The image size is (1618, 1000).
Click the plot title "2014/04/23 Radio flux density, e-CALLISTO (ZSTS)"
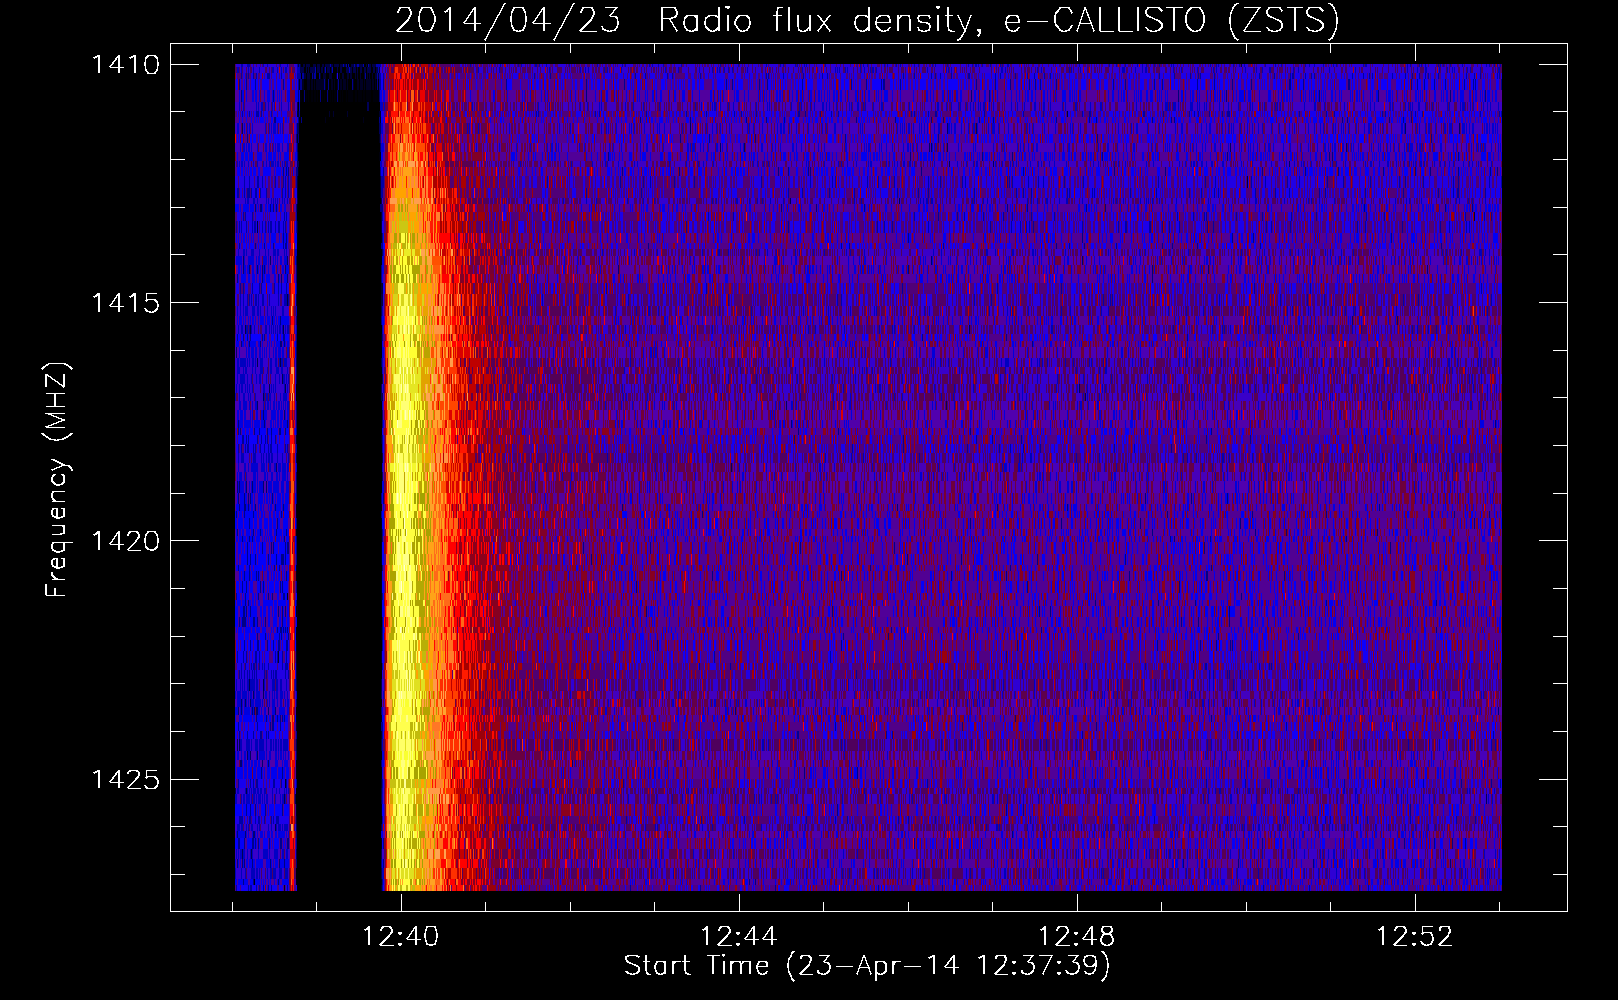point(867,20)
